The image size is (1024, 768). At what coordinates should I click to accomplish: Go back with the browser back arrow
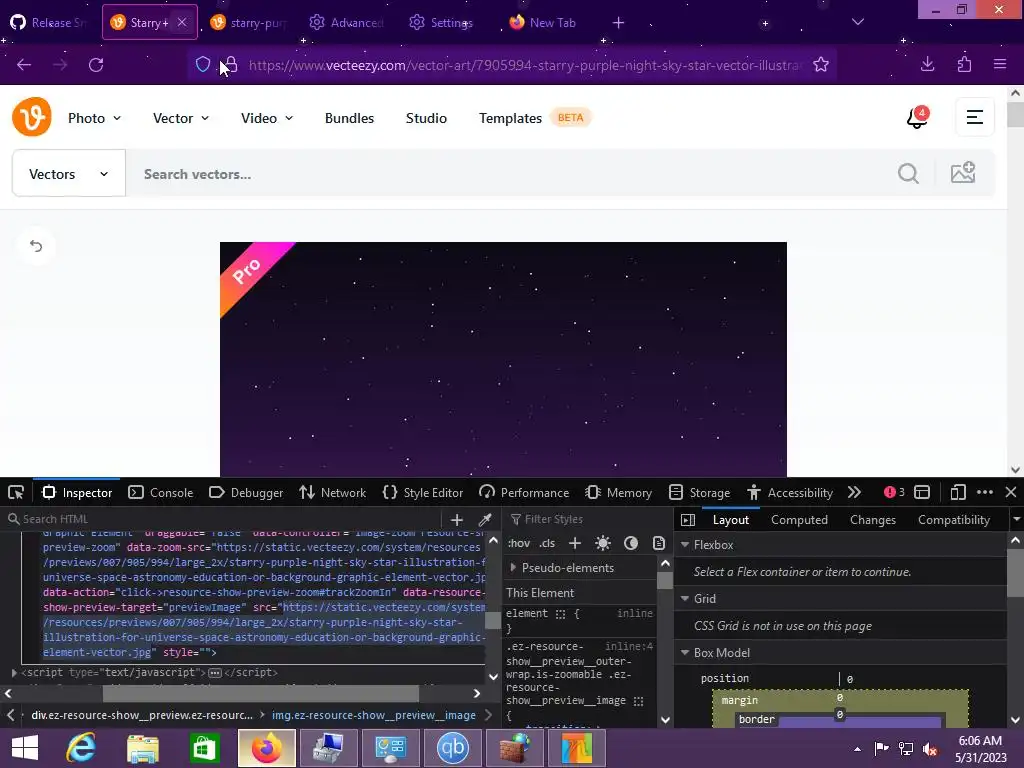pos(24,65)
